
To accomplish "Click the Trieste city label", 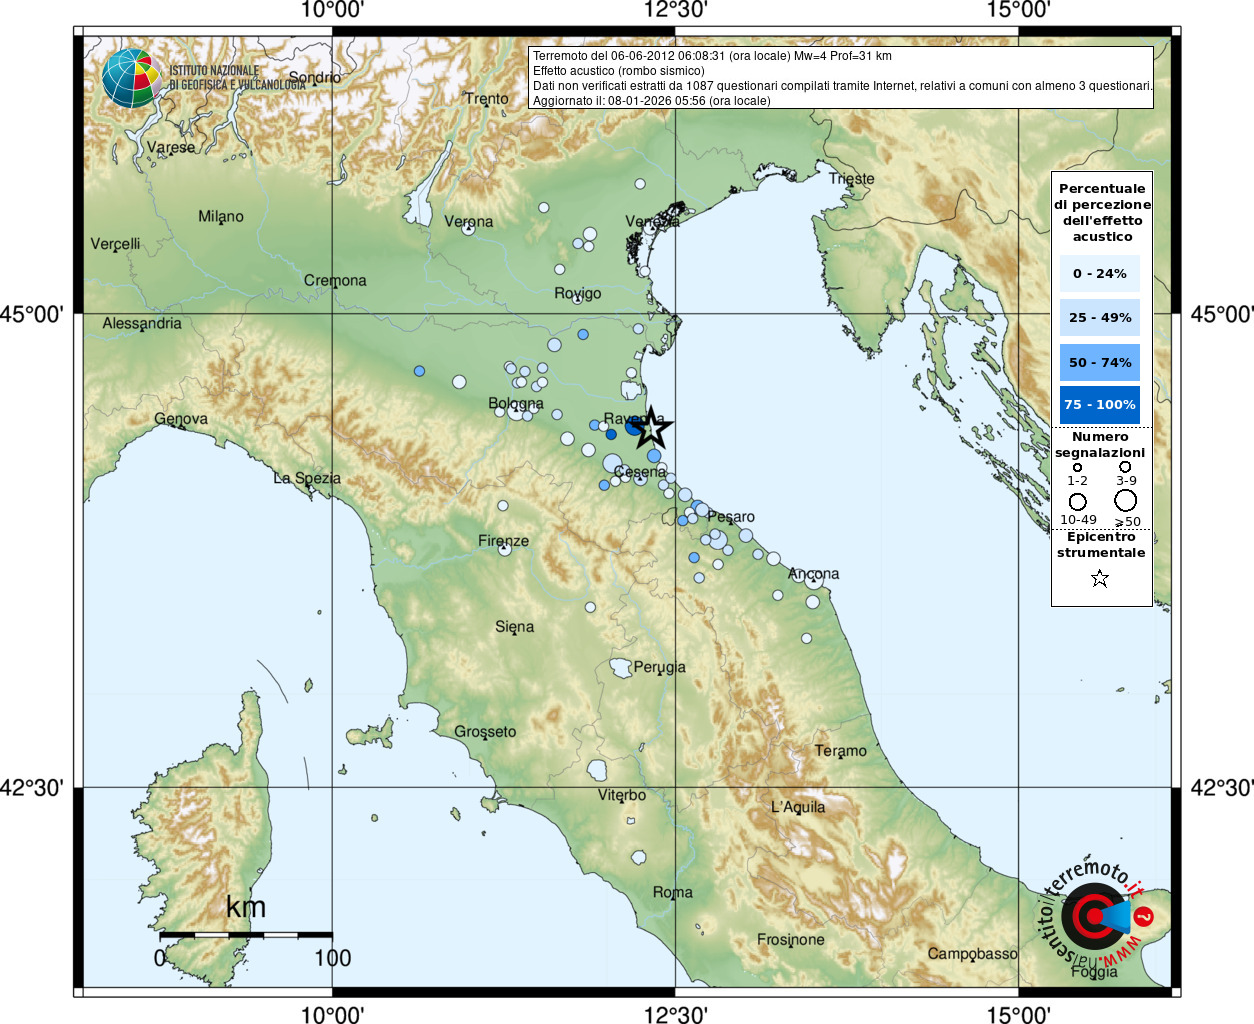I will point(852,179).
